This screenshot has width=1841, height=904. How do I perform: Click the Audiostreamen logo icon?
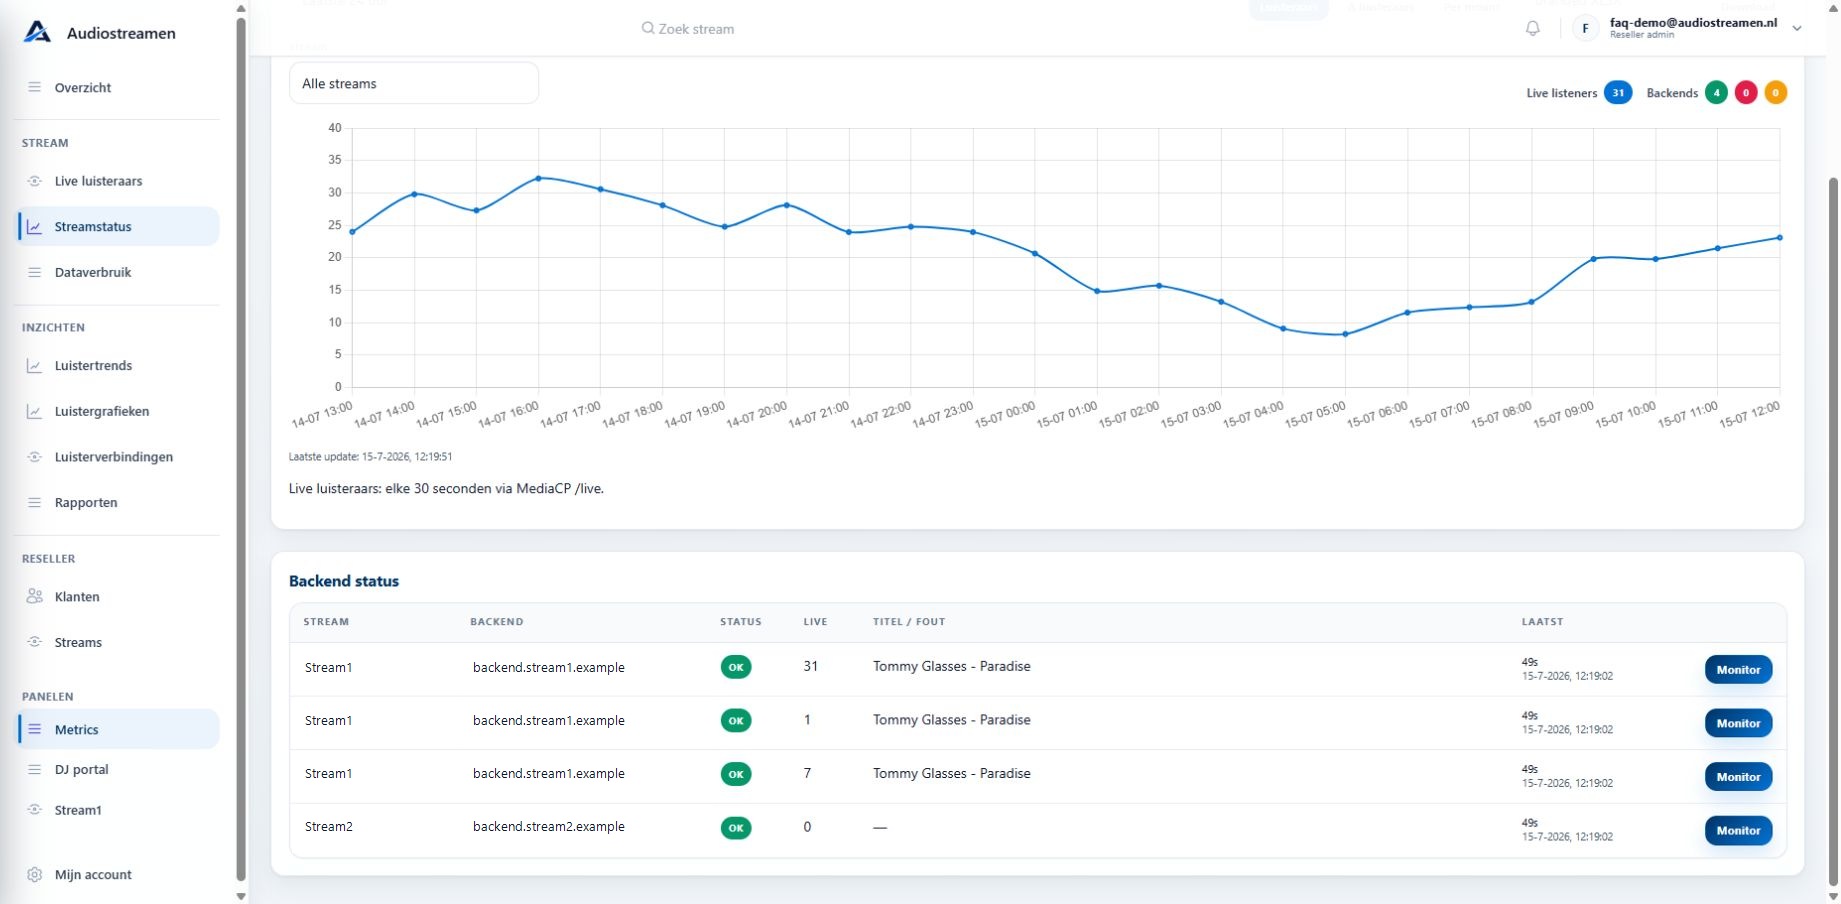click(x=37, y=32)
